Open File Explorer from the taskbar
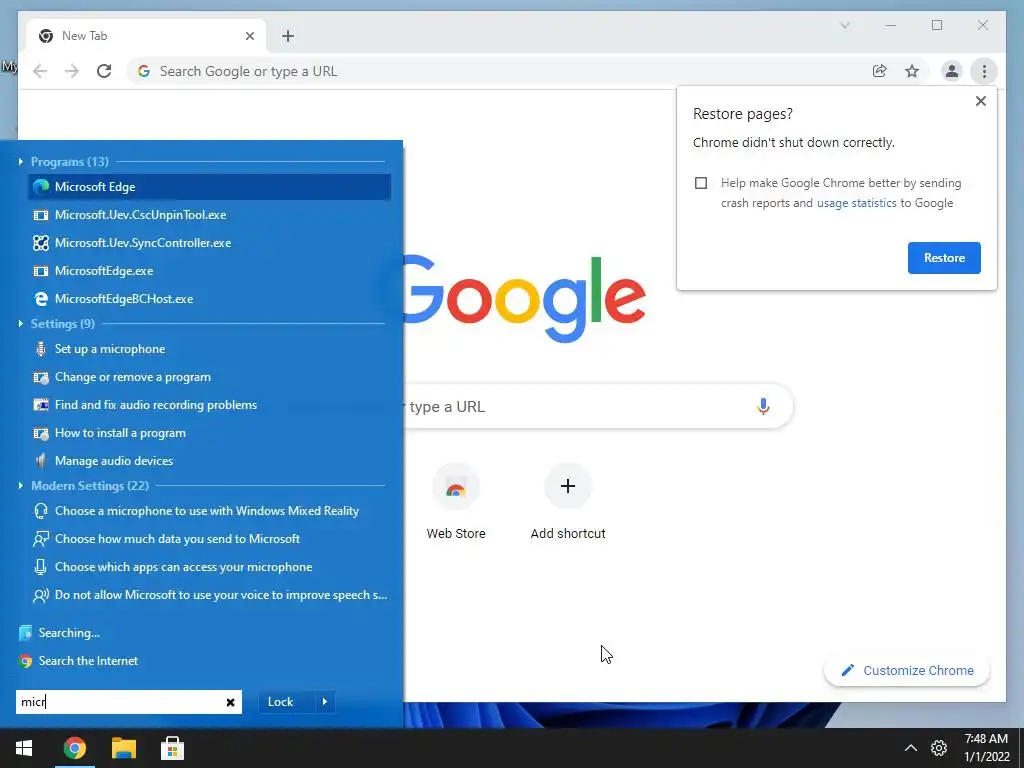The width and height of the screenshot is (1024, 768). tap(123, 748)
